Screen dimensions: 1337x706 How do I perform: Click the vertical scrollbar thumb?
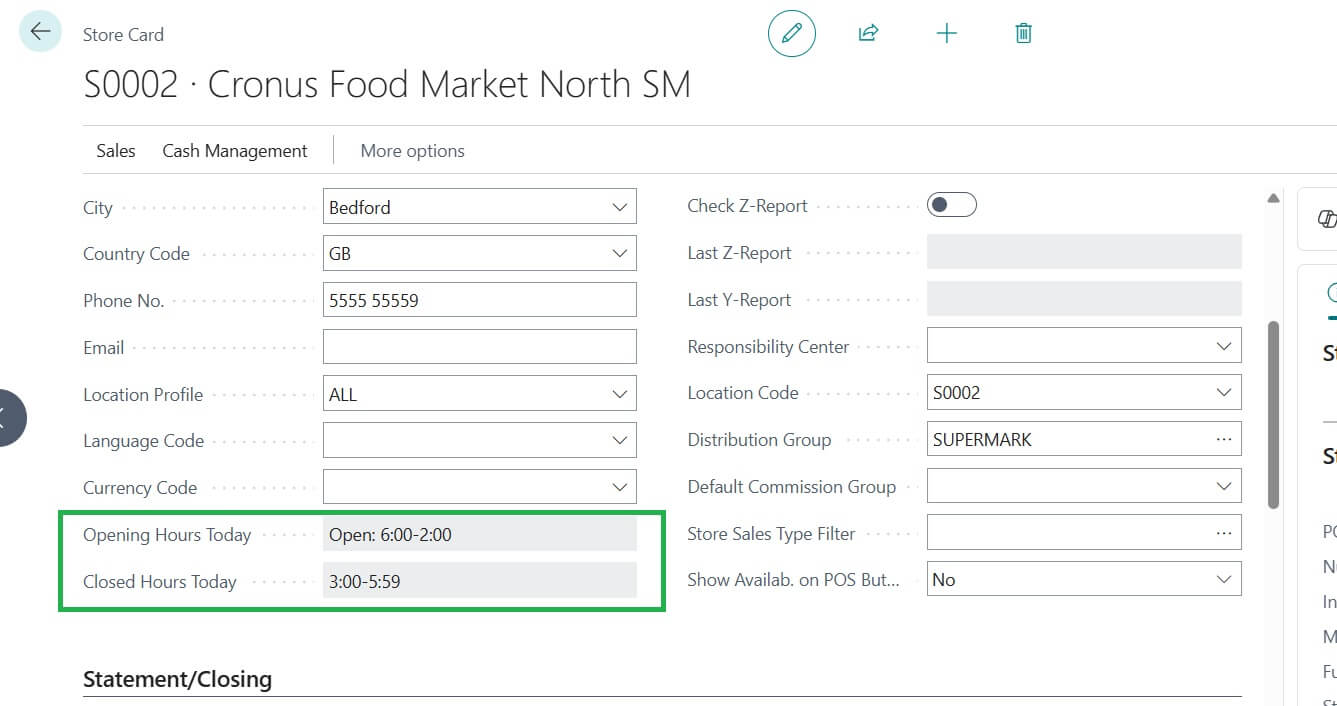1273,414
